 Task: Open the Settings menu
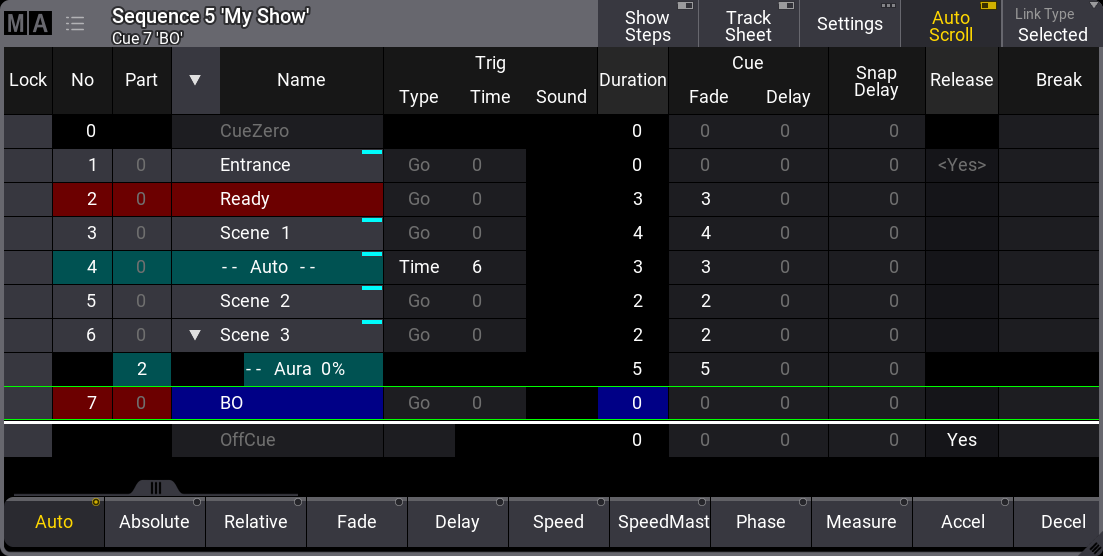(x=849, y=25)
